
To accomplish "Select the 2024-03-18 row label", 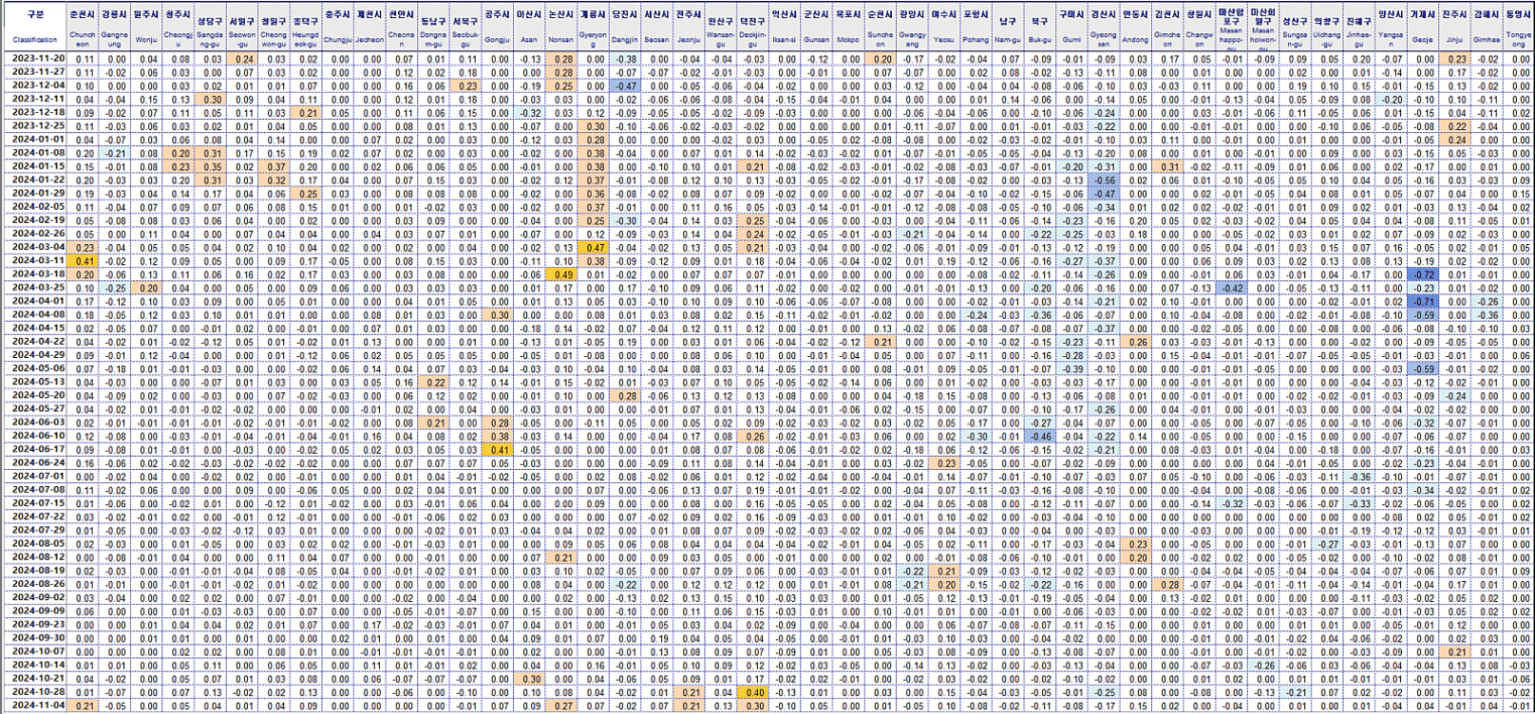I will pos(34,273).
